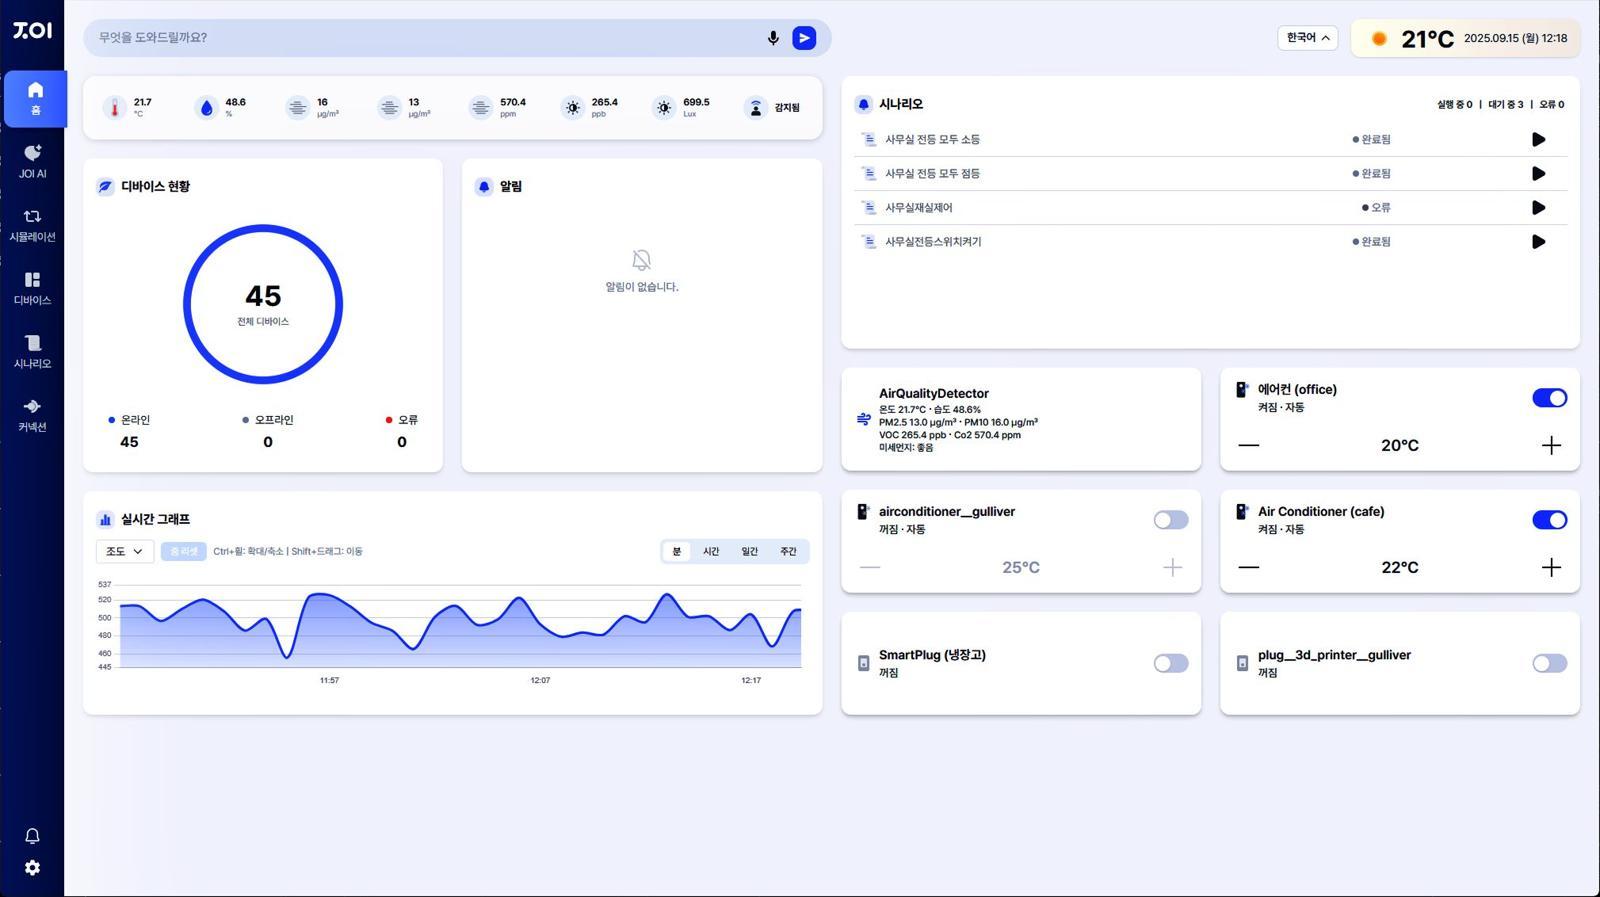The width and height of the screenshot is (1600, 897).
Task: Open the 한국어 language dropdown
Action: 1307,38
